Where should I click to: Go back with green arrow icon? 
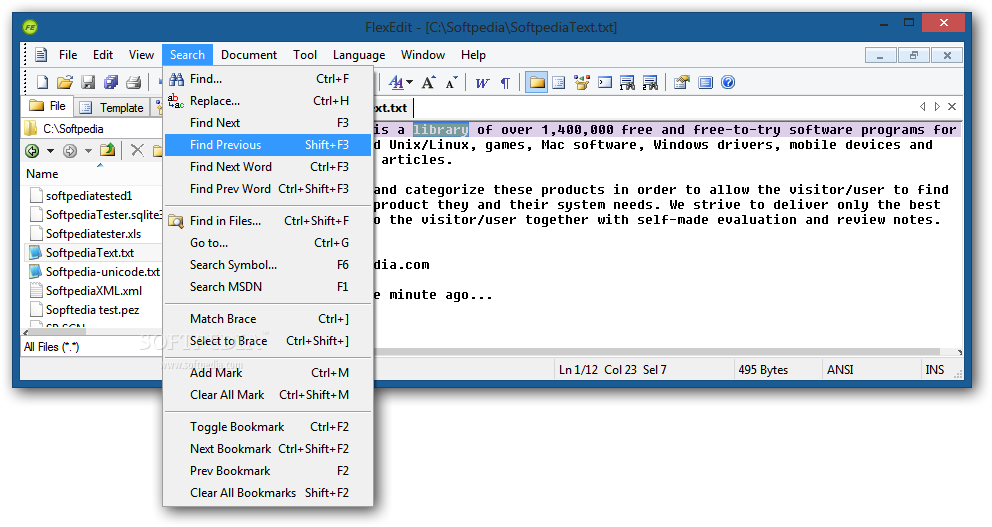tap(32, 151)
